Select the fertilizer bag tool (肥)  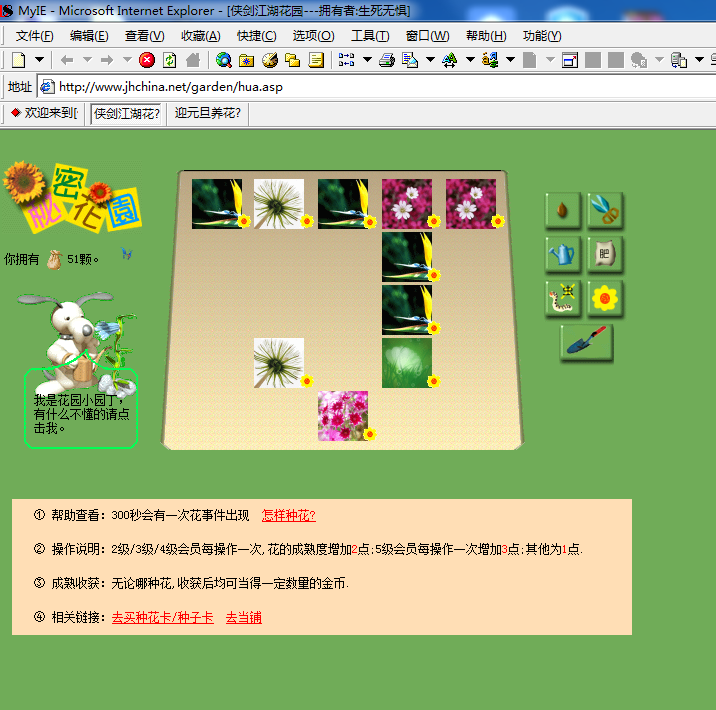pos(605,254)
